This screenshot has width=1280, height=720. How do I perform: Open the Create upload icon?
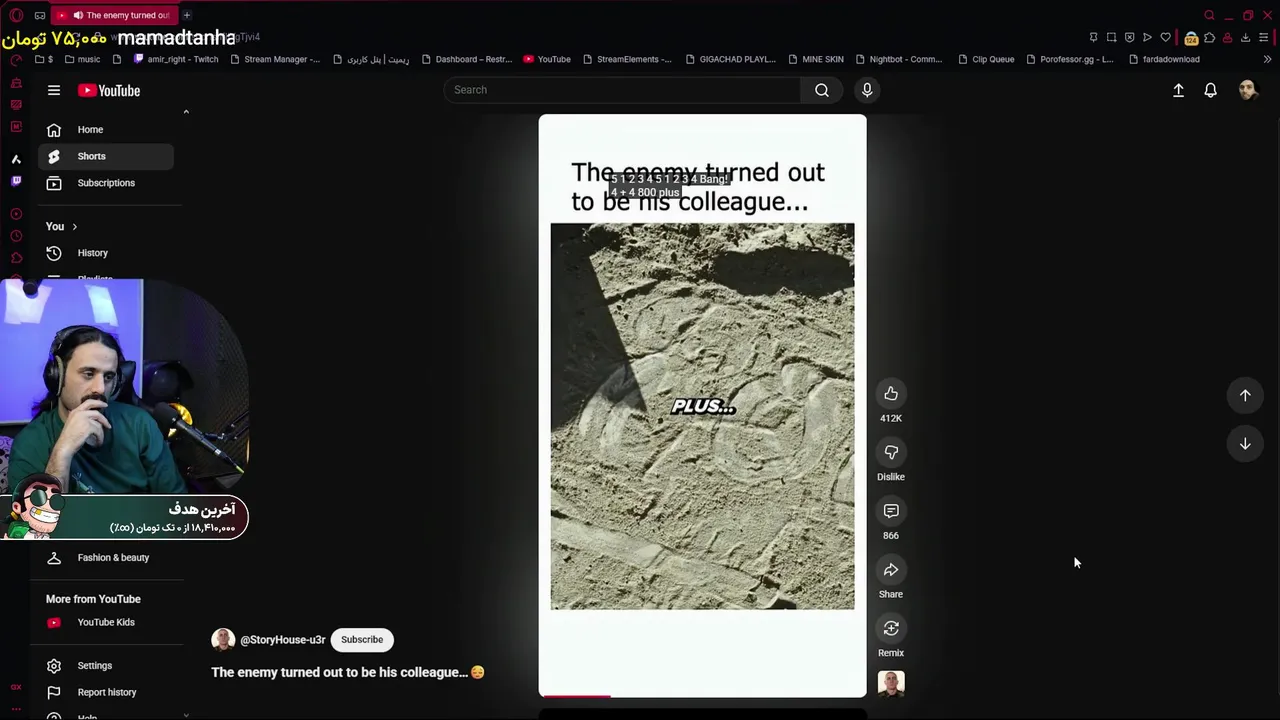point(1178,90)
